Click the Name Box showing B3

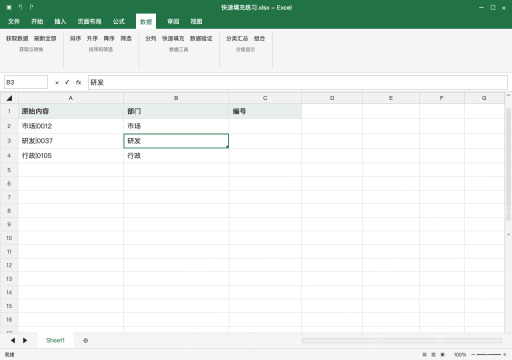click(x=26, y=82)
